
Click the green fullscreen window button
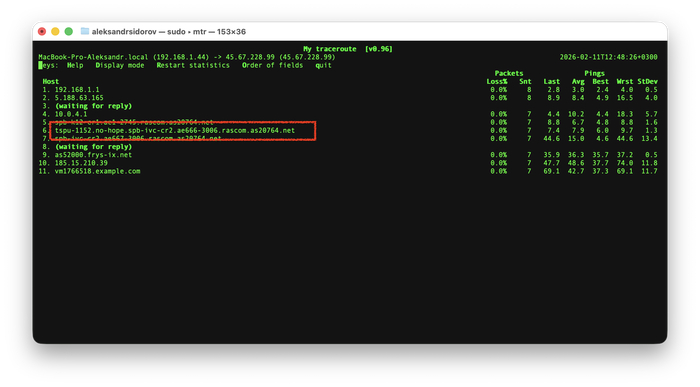(x=69, y=31)
